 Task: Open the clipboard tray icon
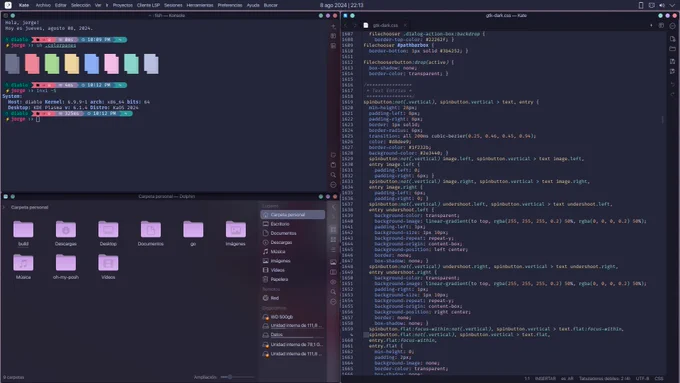[651, 5]
